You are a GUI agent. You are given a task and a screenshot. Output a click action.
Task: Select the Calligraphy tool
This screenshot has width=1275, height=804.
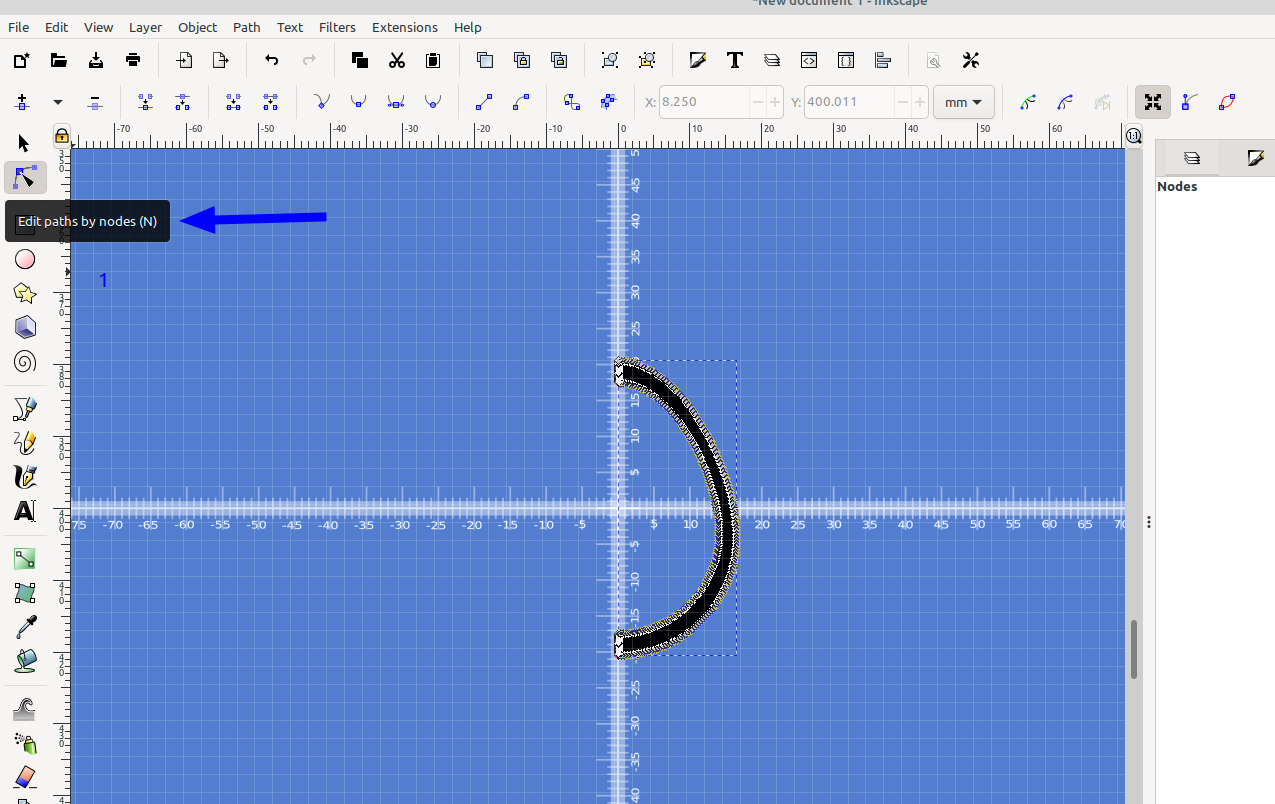pyautogui.click(x=25, y=477)
